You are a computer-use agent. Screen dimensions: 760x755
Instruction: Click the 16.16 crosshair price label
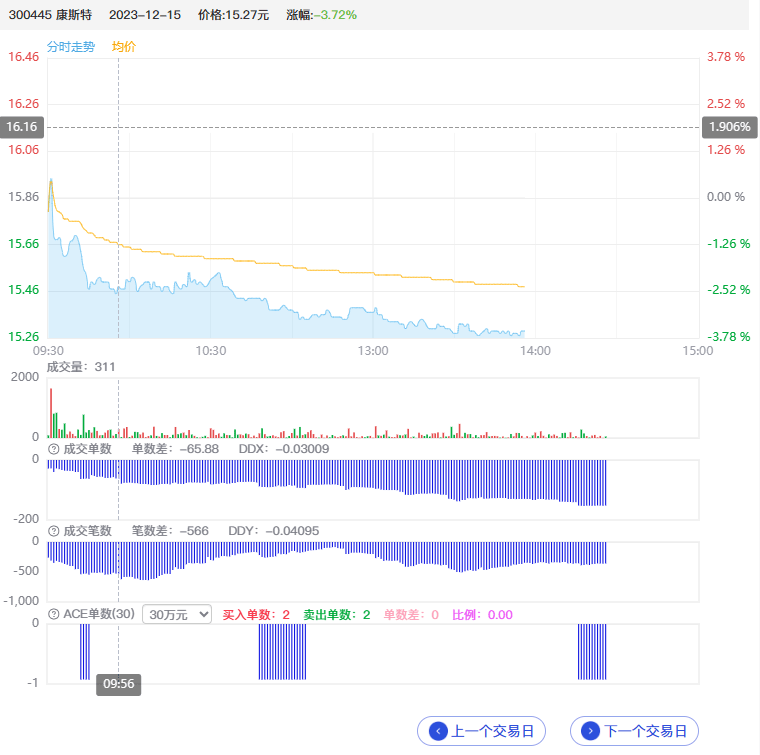click(22, 127)
